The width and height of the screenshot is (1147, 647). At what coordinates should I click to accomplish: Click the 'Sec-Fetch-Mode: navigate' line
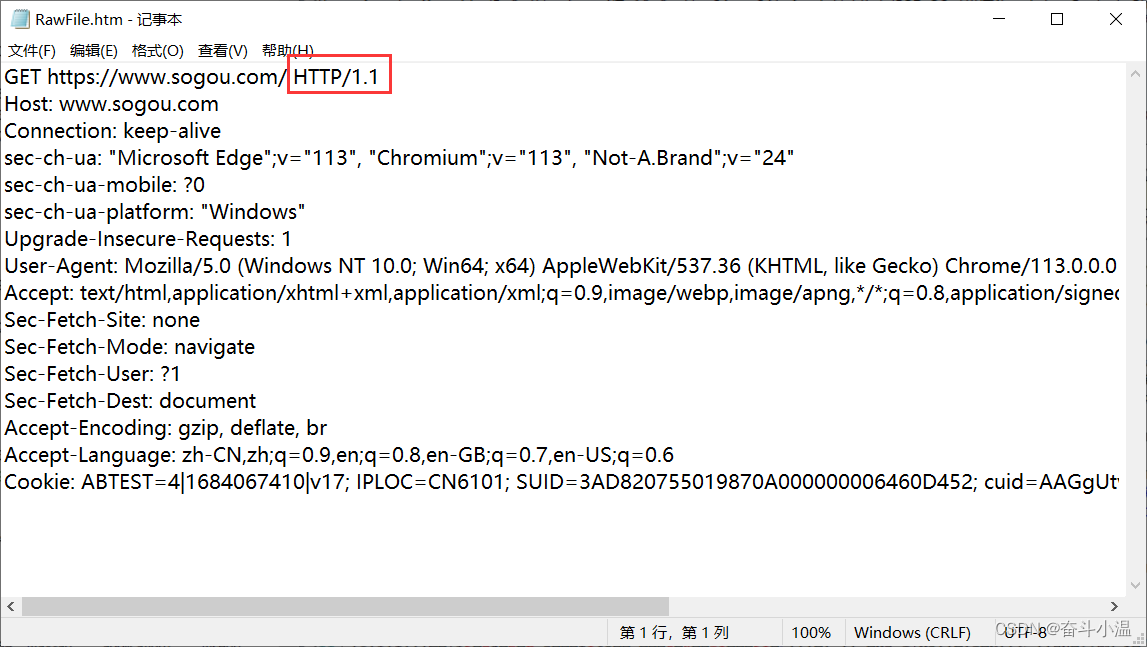[129, 347]
